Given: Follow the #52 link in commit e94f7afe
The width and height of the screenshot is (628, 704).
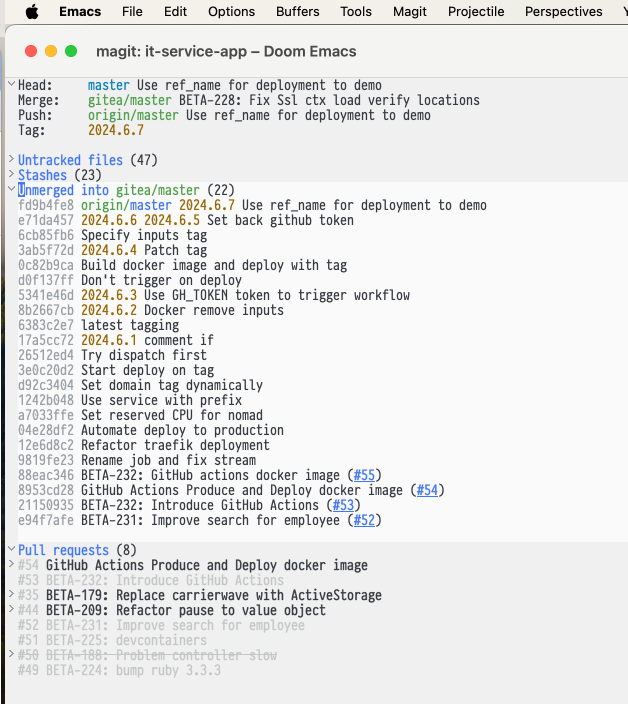Looking at the screenshot, I should pyautogui.click(x=364, y=520).
